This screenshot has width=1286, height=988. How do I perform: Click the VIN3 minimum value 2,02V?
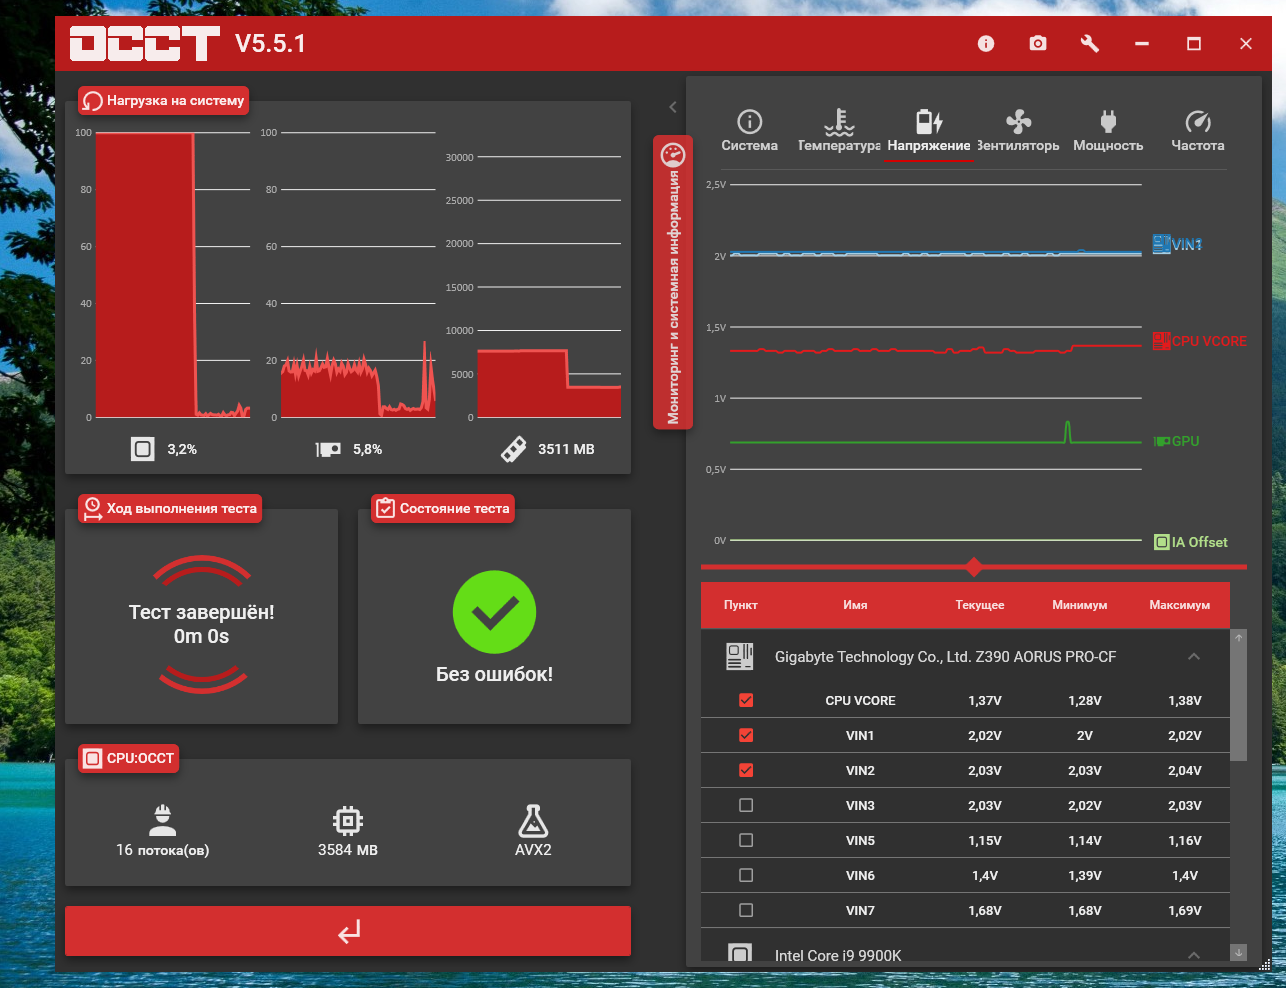coord(1085,805)
